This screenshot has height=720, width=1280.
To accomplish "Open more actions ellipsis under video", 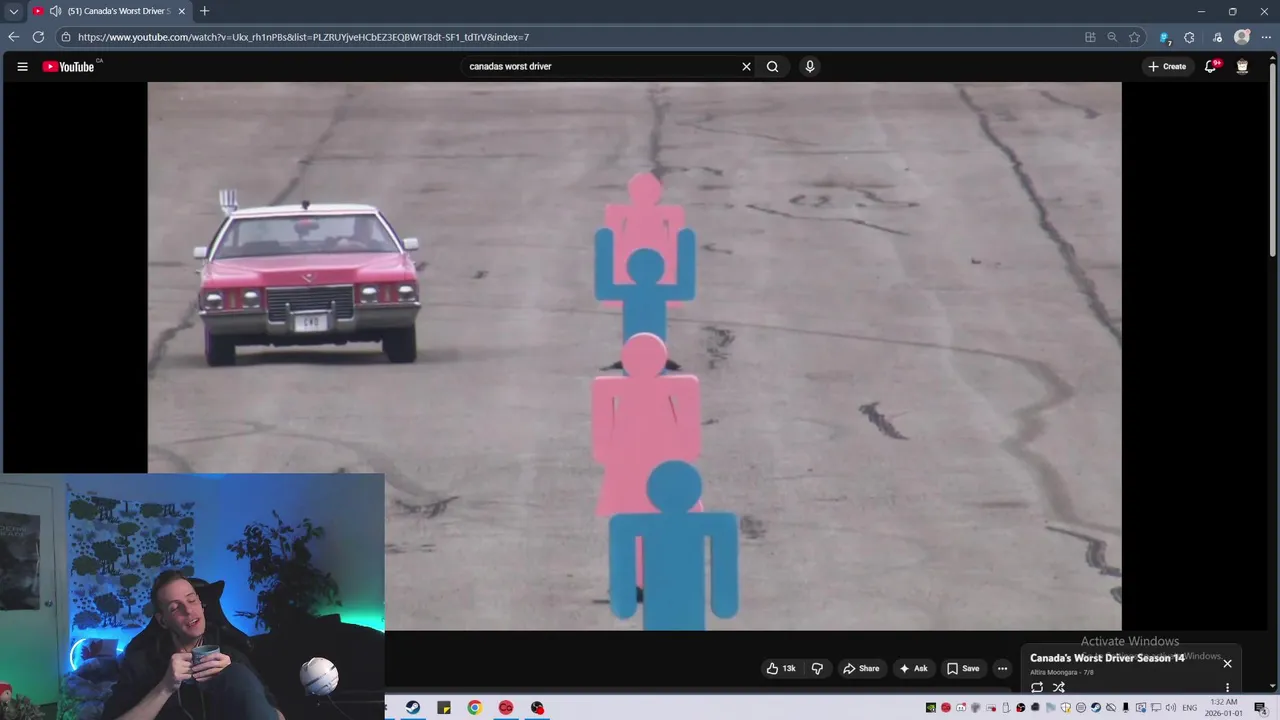I will pos(1002,668).
